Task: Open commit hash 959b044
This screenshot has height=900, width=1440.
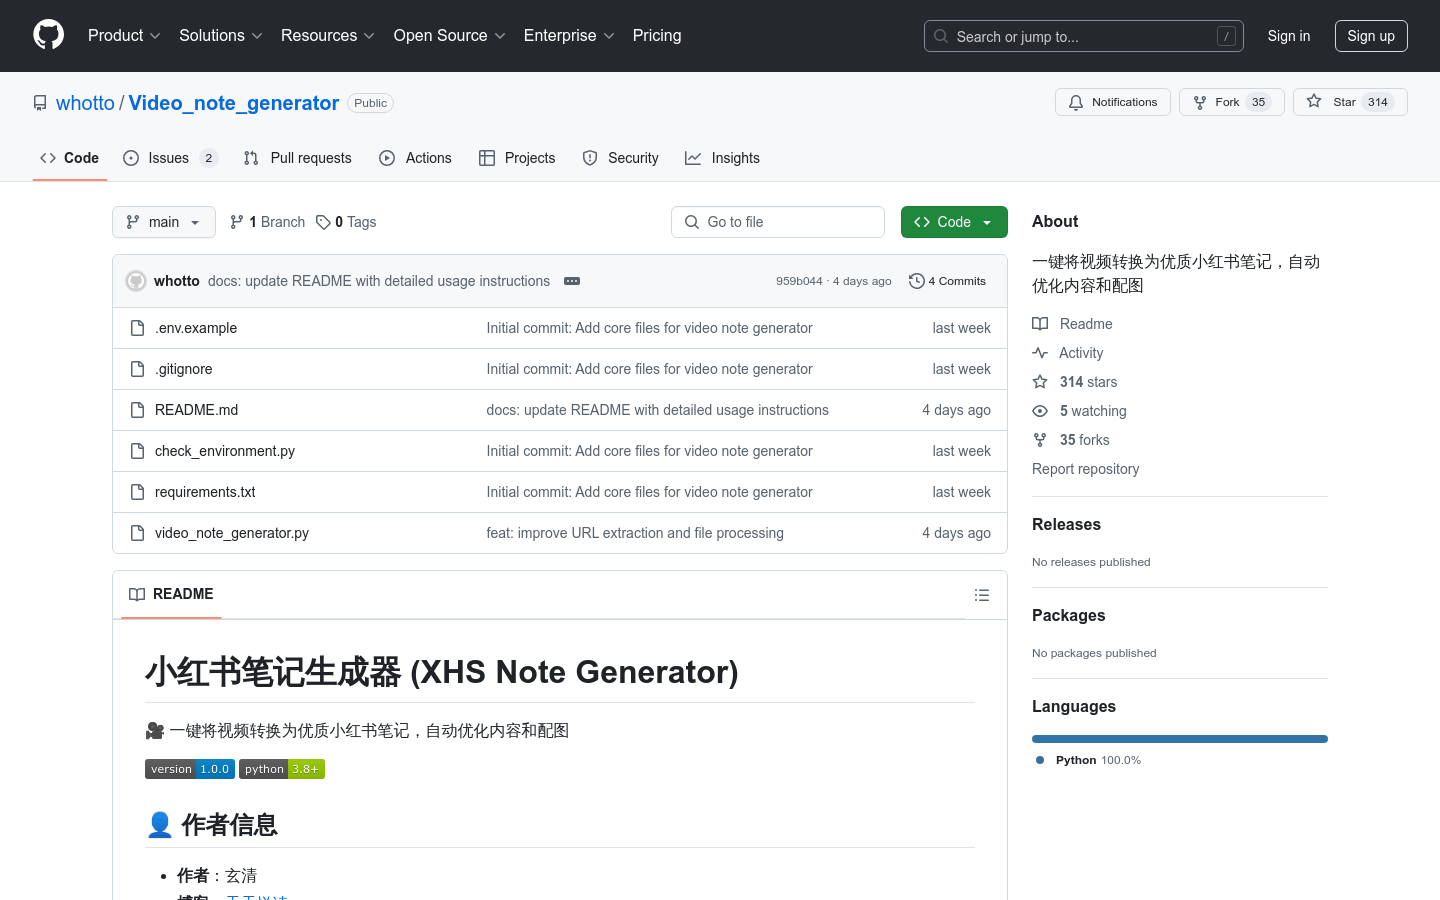Action: pos(799,281)
